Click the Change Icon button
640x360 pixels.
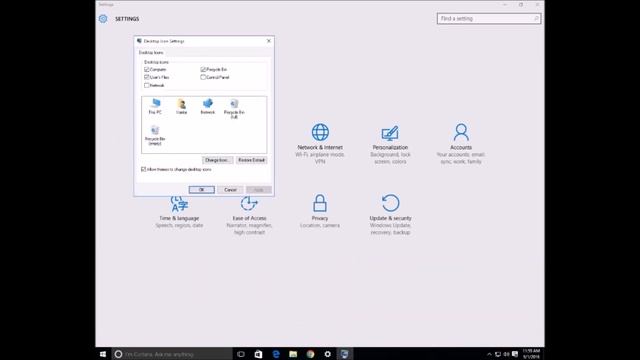[x=218, y=160]
